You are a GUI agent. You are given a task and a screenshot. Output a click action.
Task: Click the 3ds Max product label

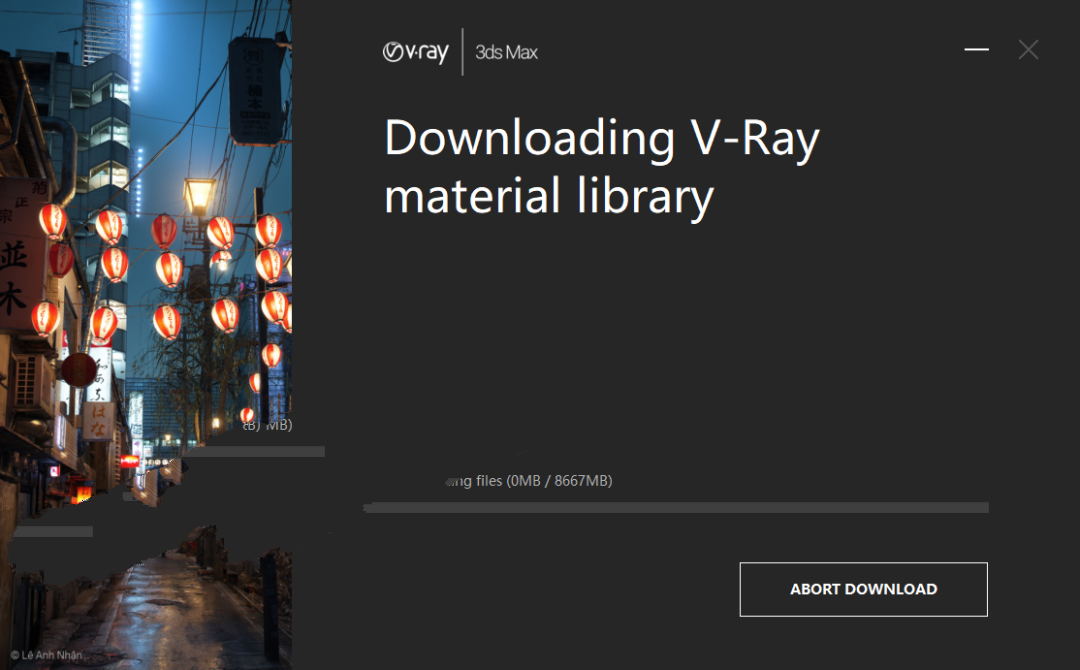tap(506, 52)
